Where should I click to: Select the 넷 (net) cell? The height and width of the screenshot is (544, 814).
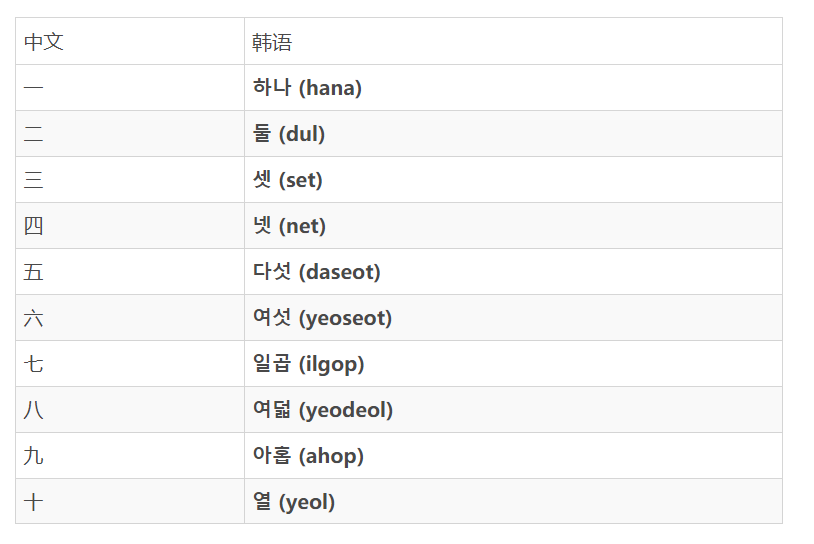tap(513, 226)
